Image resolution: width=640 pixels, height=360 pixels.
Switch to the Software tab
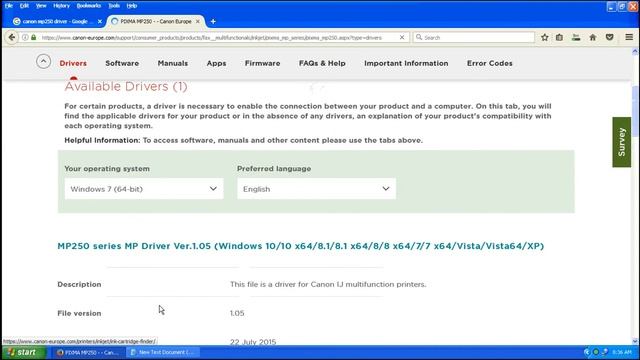122,63
